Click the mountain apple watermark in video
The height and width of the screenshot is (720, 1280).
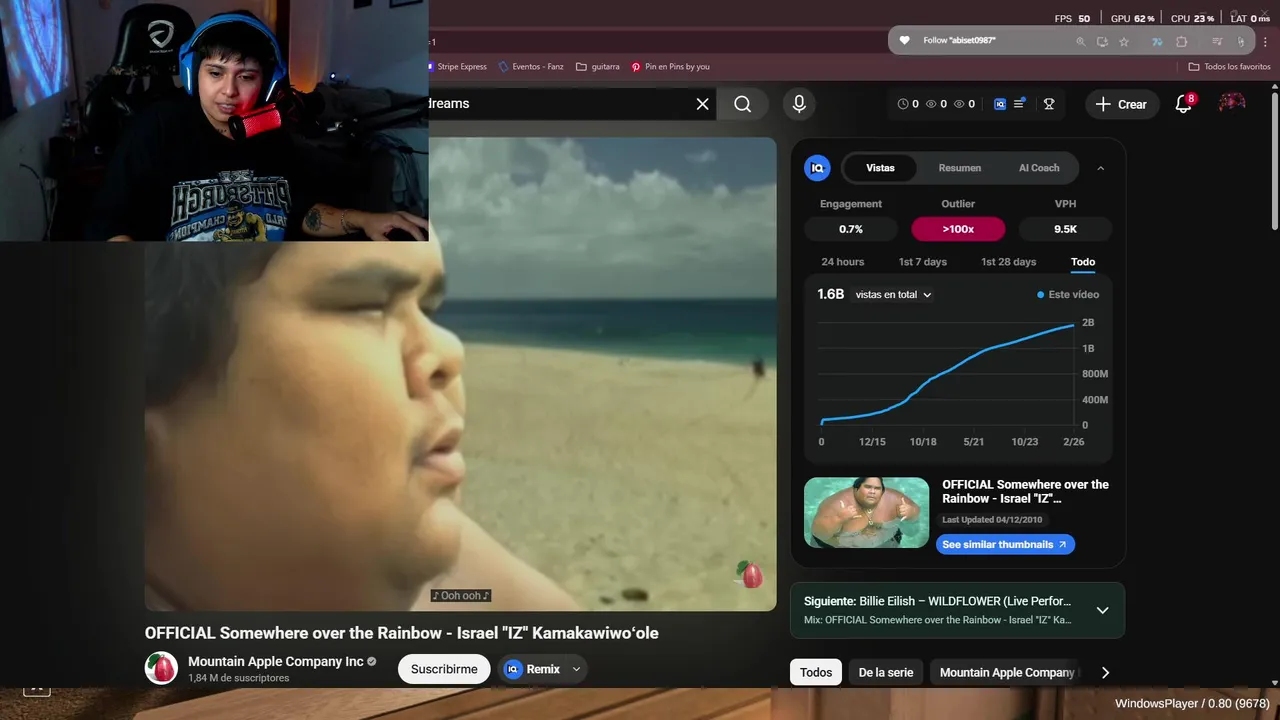click(750, 574)
